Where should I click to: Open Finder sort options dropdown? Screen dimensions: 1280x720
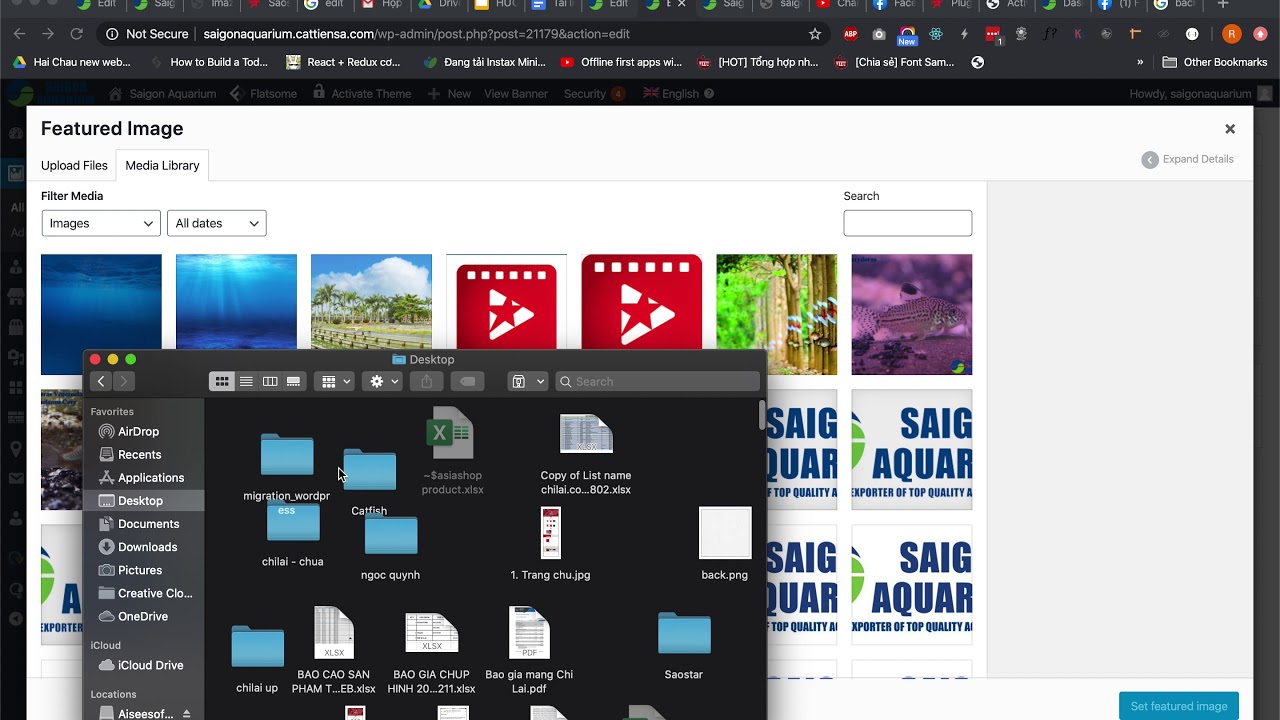coord(528,381)
